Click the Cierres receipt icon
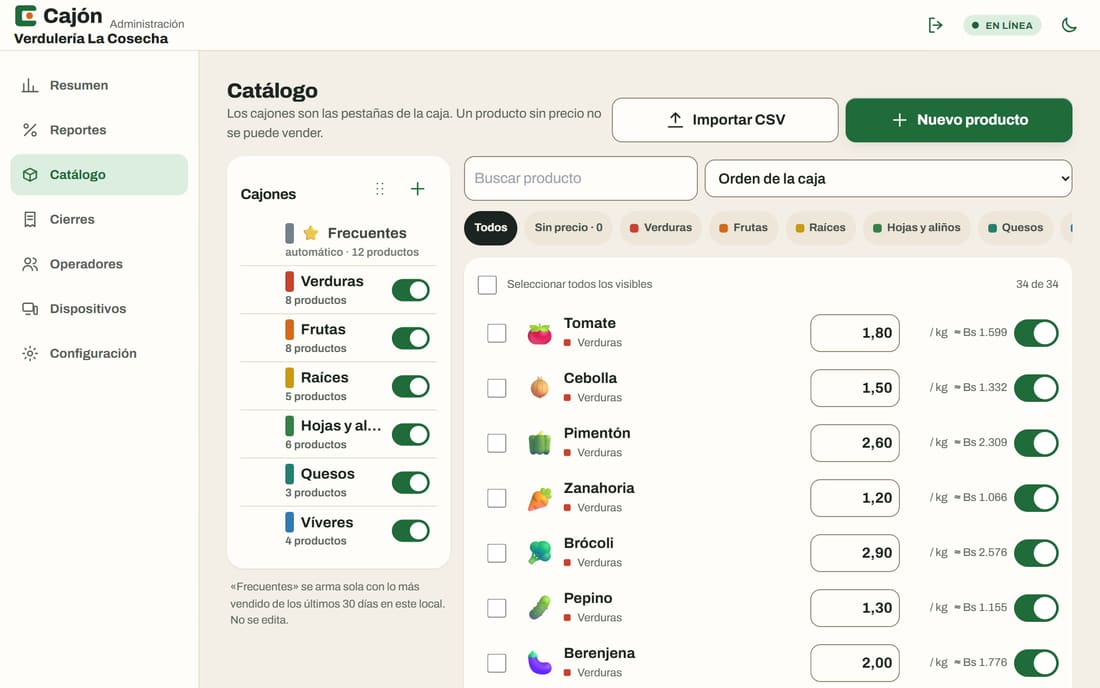Screen dimensions: 1100x688 [29, 220]
